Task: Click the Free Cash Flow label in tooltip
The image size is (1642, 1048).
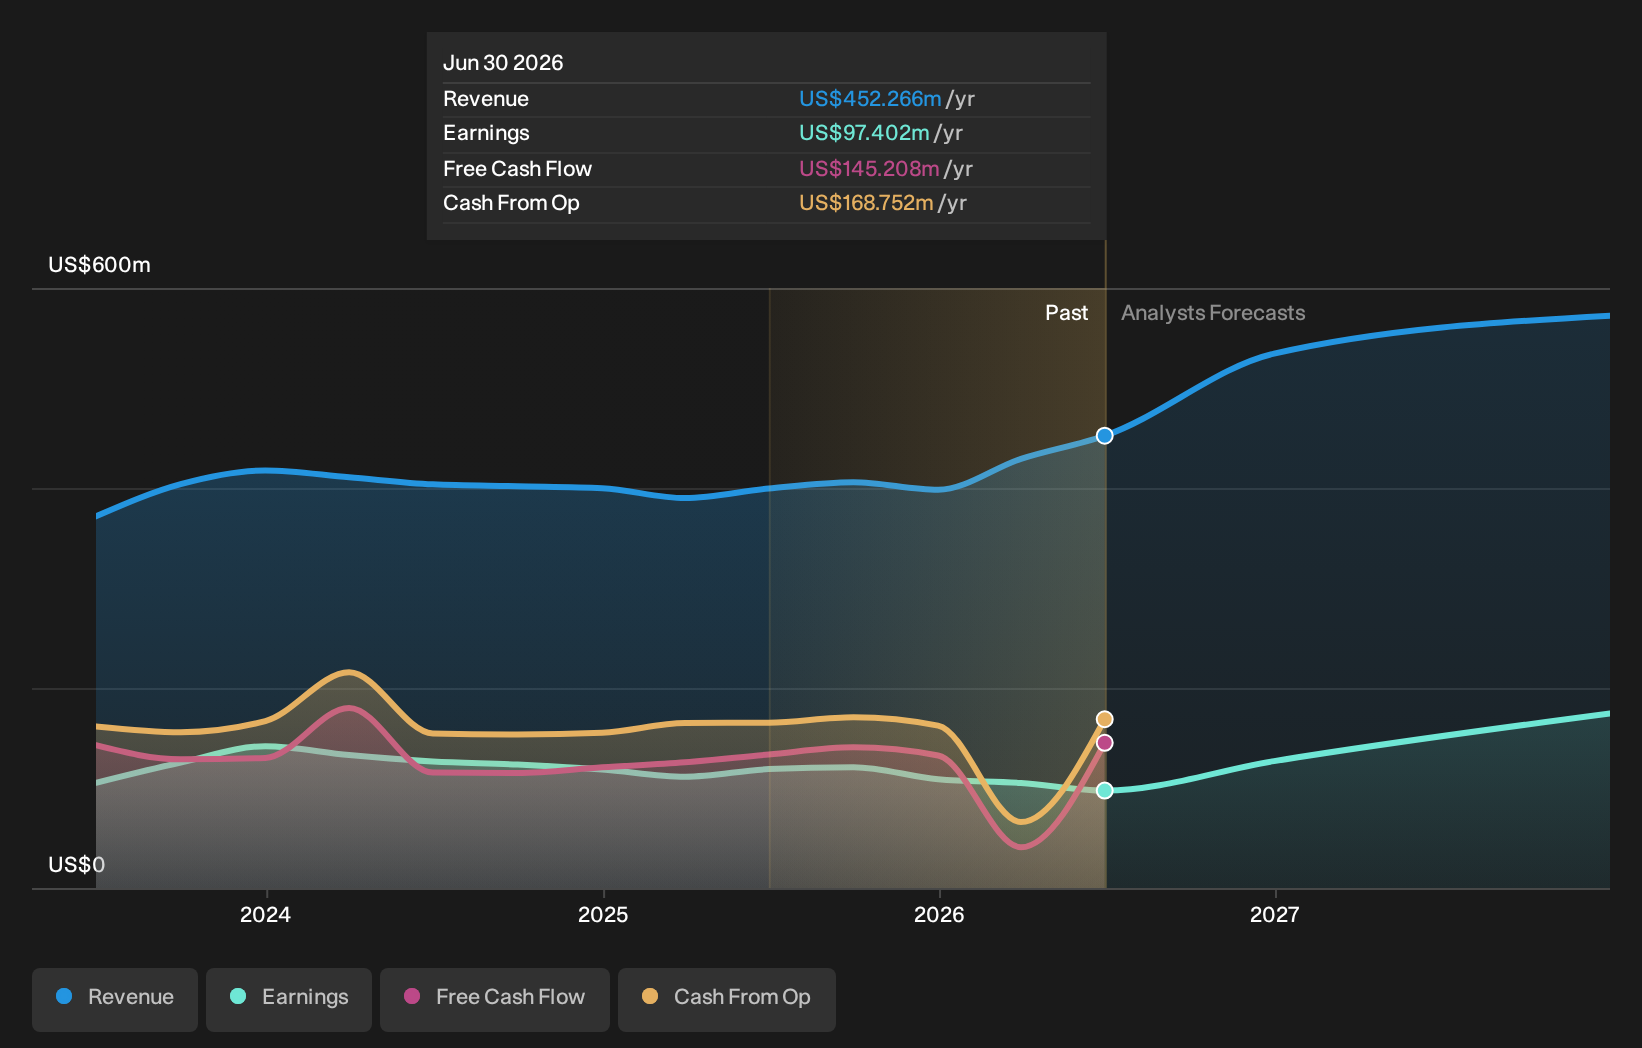Action: click(x=517, y=169)
